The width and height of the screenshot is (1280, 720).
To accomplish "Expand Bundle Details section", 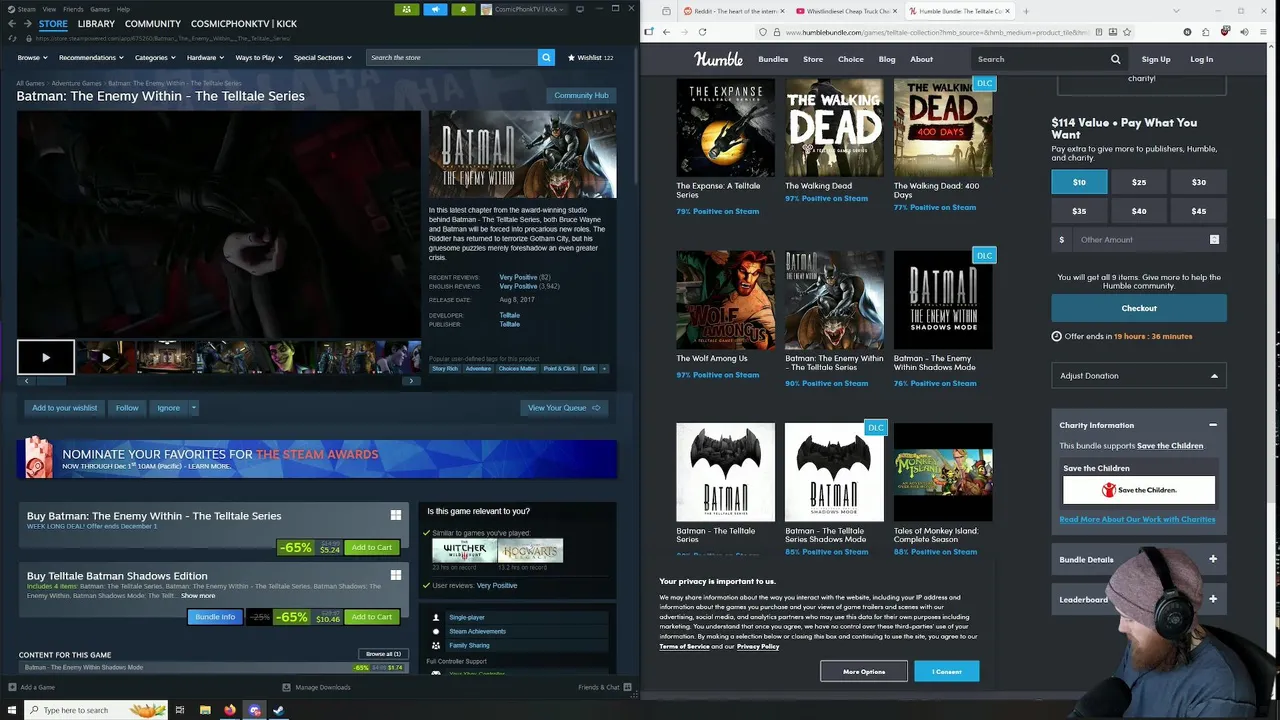I will [x=1139, y=559].
